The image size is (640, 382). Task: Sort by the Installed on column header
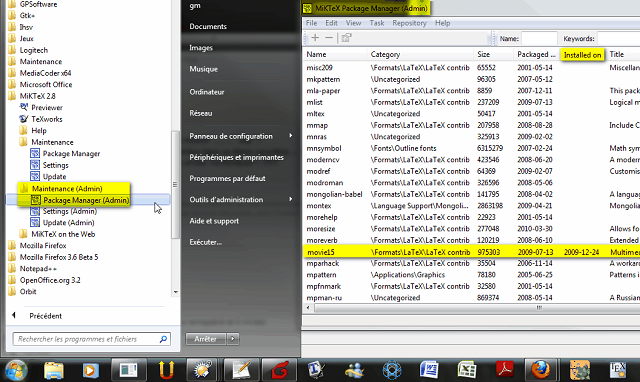tap(582, 55)
